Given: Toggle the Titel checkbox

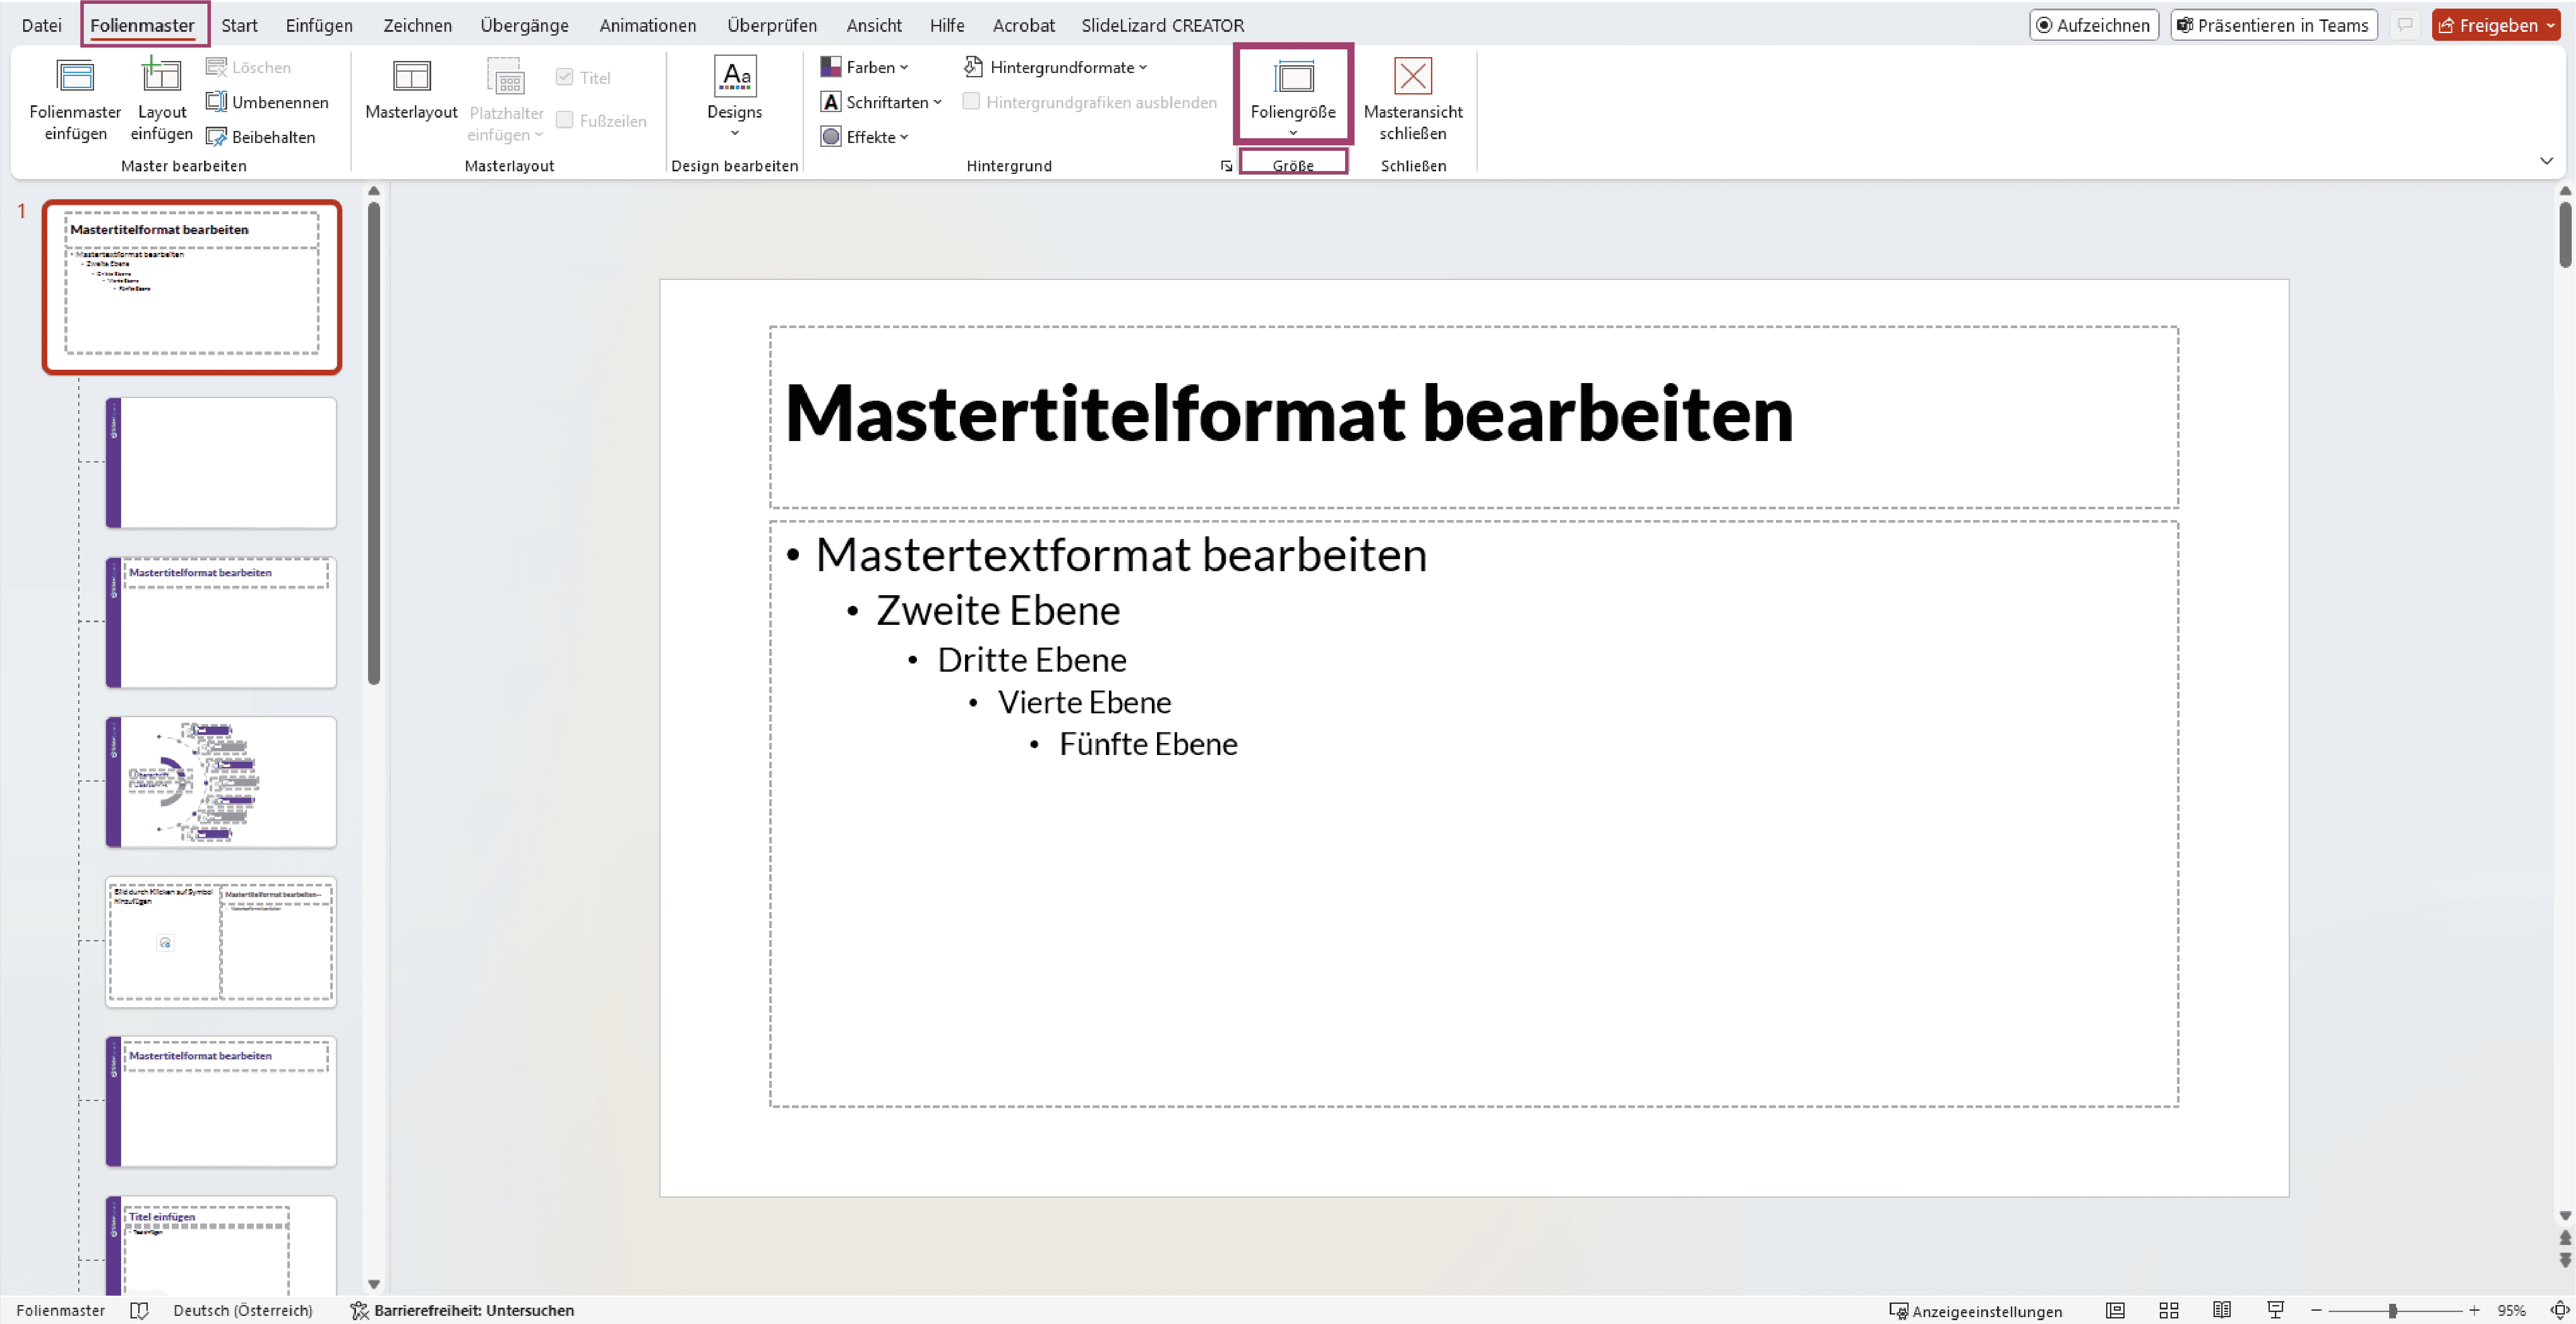Looking at the screenshot, I should [565, 77].
